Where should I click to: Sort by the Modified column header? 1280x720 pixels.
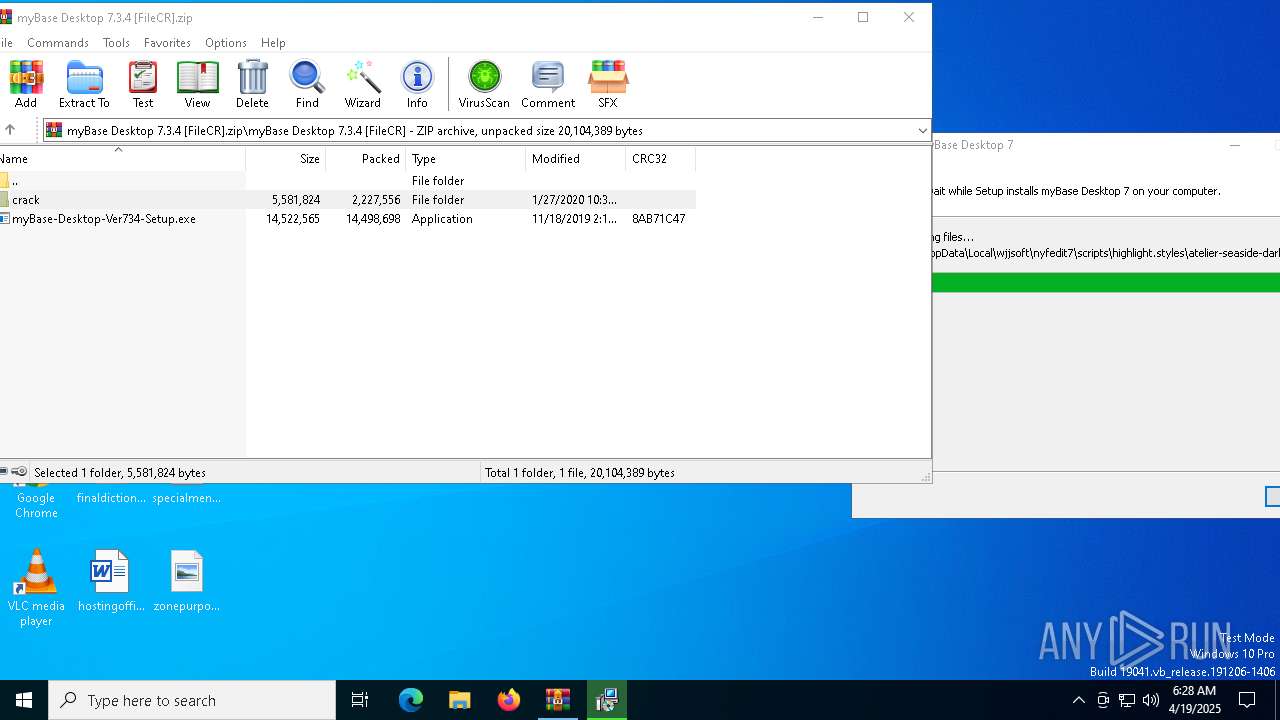[x=576, y=159]
